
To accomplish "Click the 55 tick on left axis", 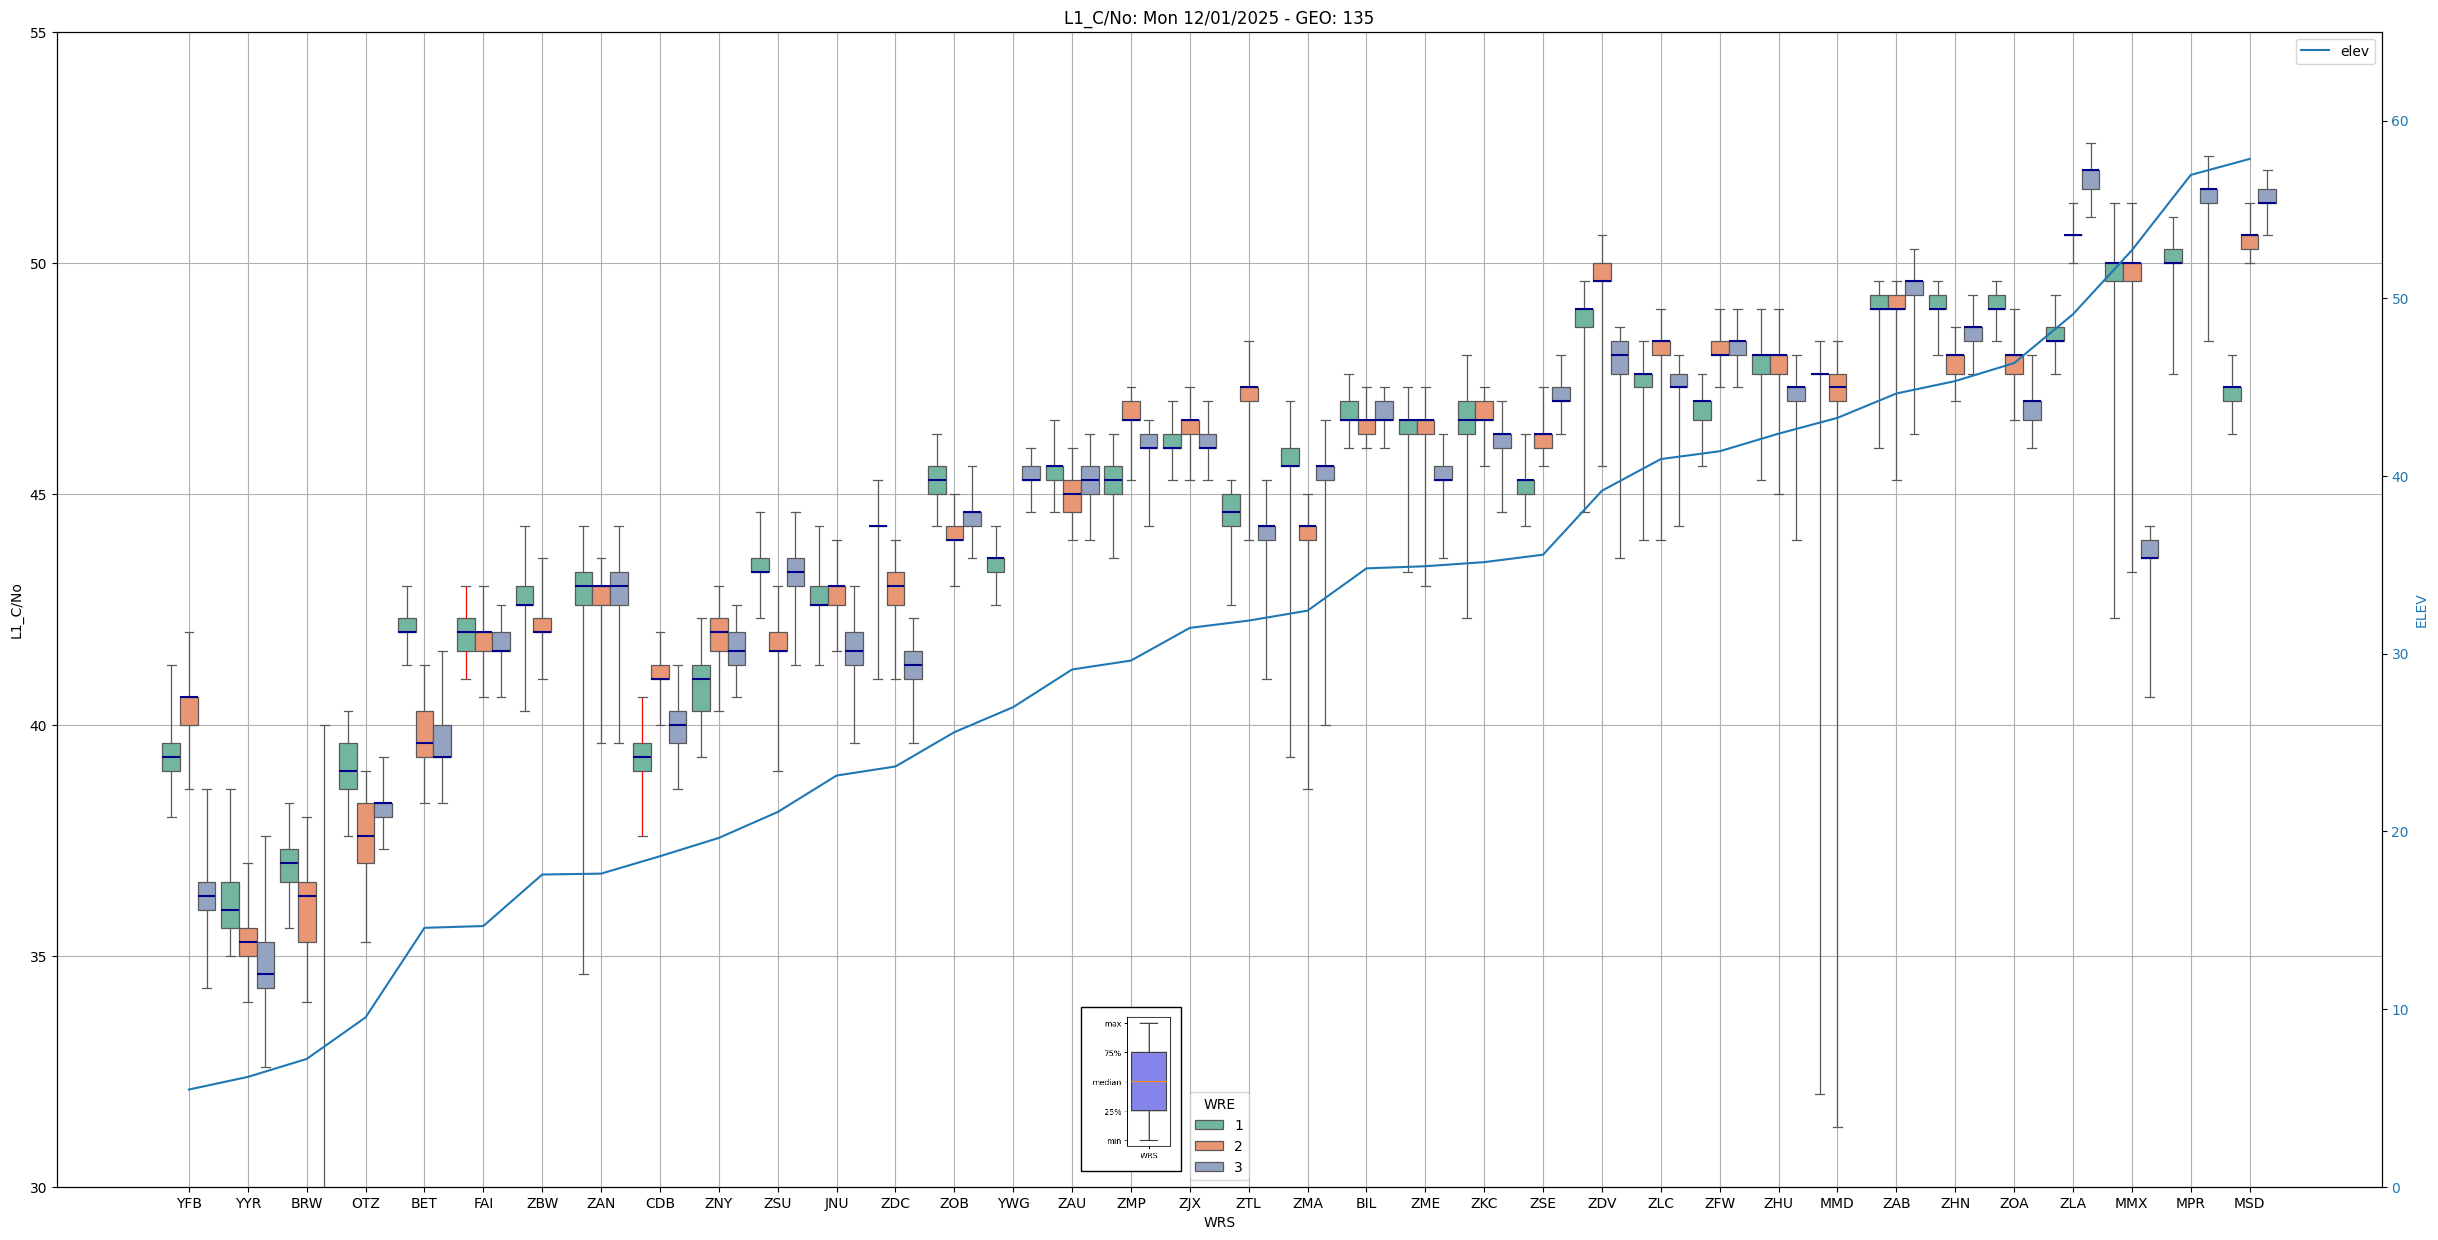I will pyautogui.click(x=40, y=33).
